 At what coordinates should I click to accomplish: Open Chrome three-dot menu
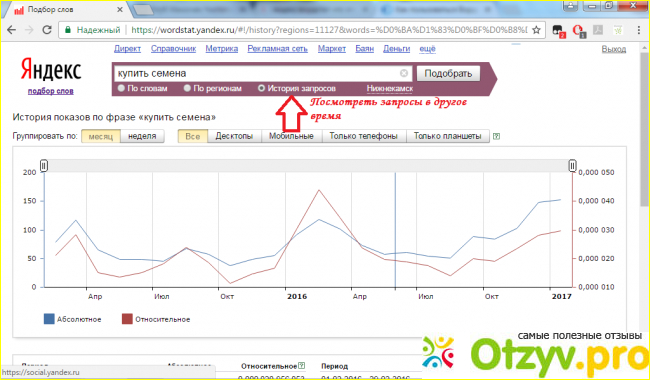click(639, 30)
